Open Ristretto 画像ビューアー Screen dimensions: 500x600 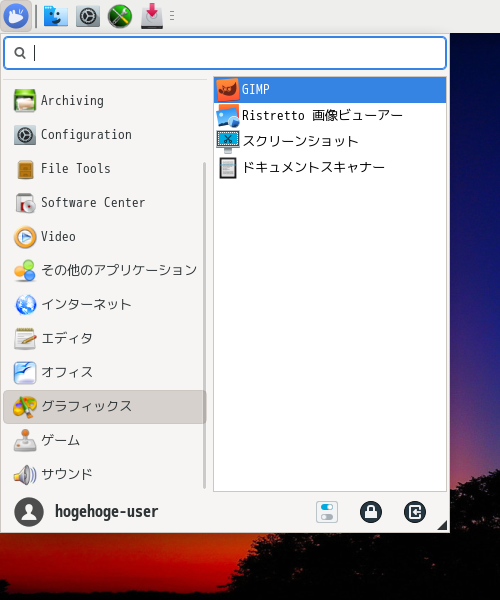330,116
